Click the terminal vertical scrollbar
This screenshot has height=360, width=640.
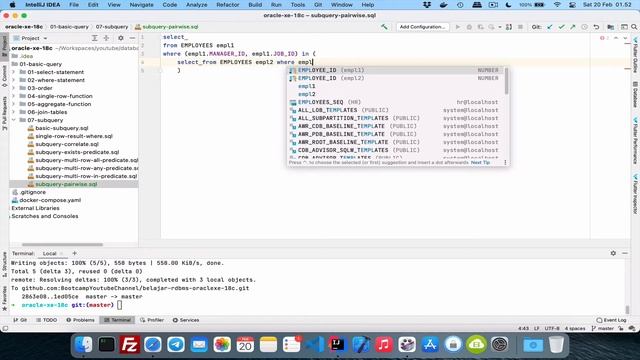pyautogui.click(x=627, y=310)
